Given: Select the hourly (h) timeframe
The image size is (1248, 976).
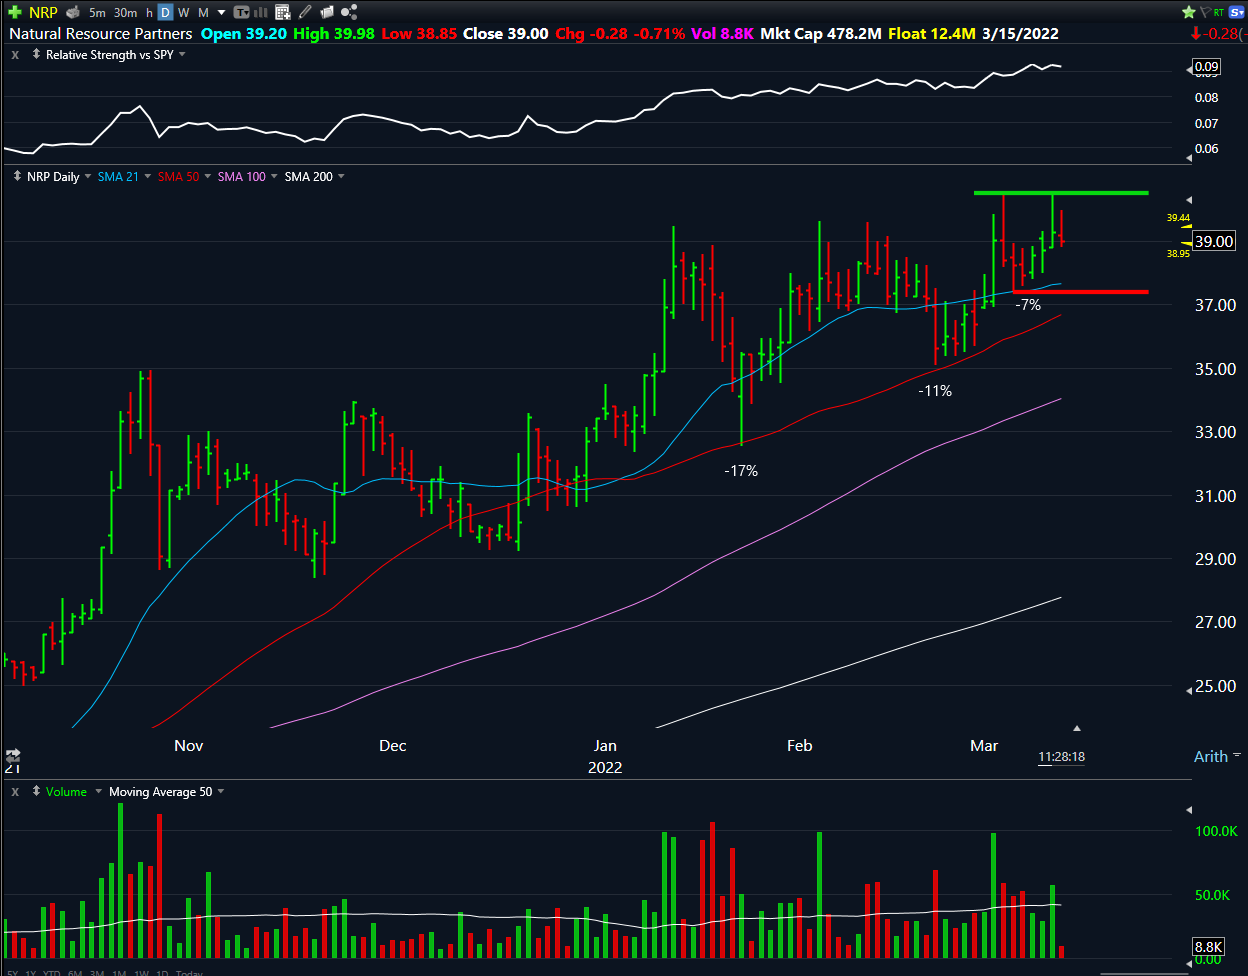Looking at the screenshot, I should [x=149, y=13].
